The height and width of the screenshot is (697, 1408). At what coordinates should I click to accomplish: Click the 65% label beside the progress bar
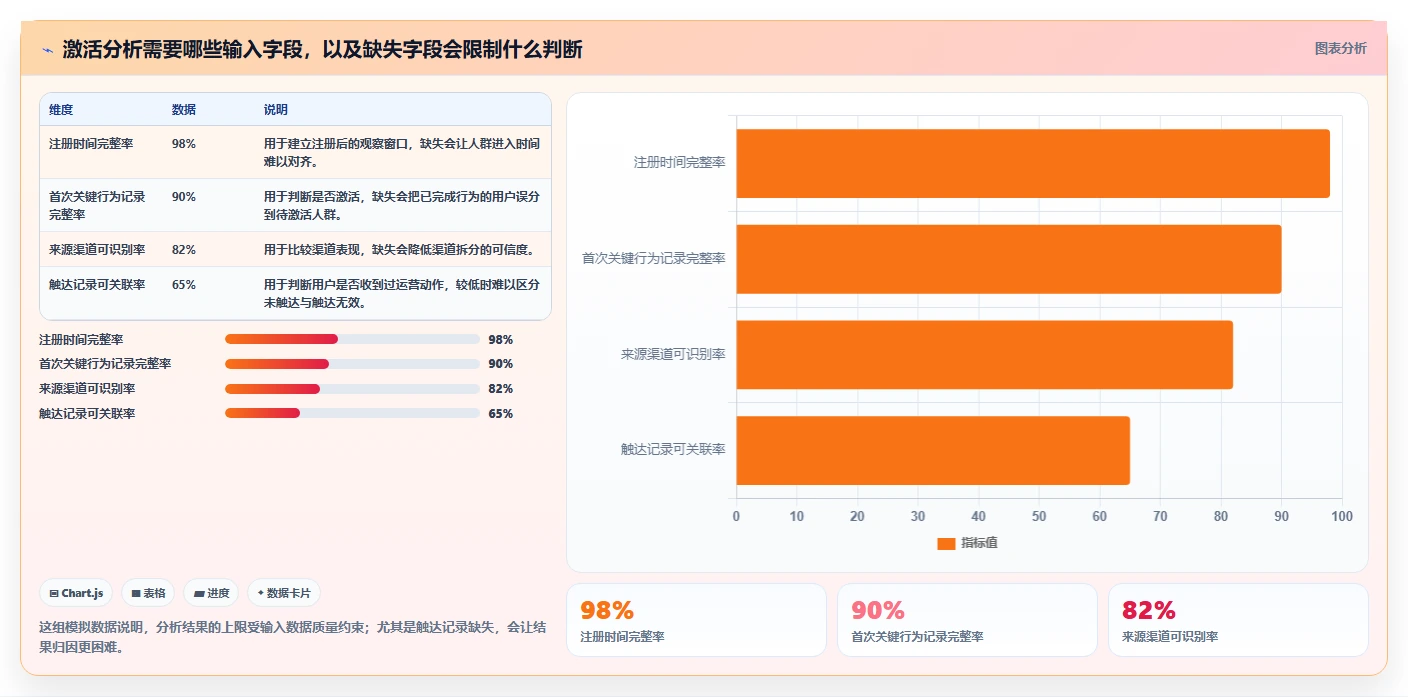click(500, 415)
